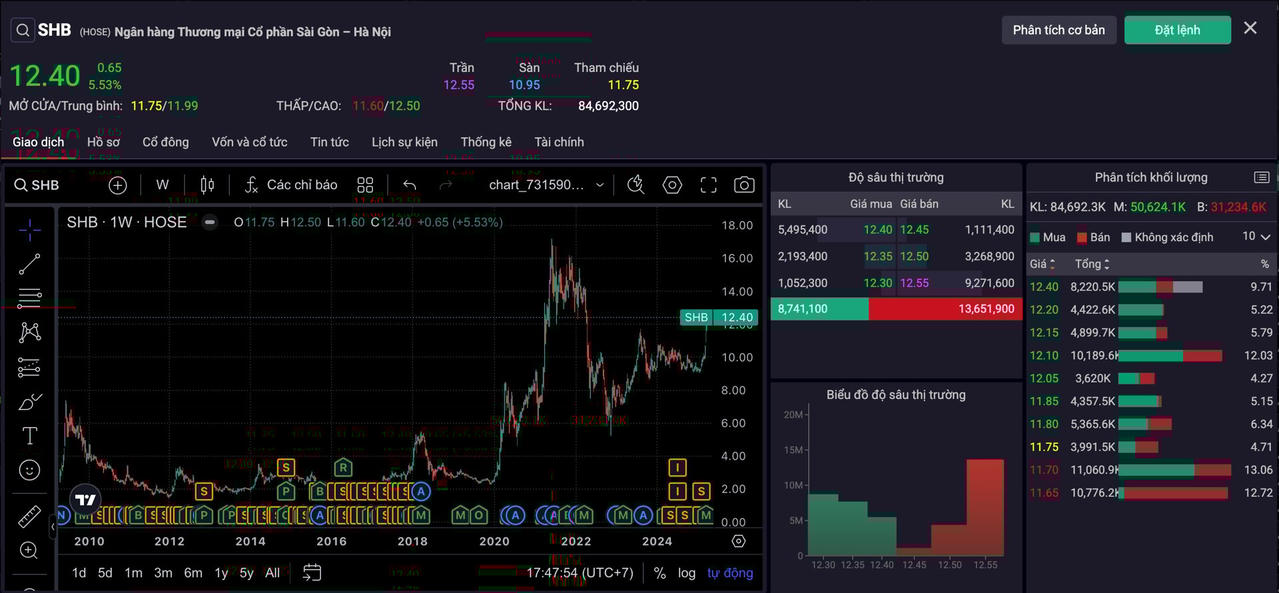Open the '10' rows dropdown in volume analysis
This screenshot has width=1279, height=593.
pyautogui.click(x=1256, y=237)
